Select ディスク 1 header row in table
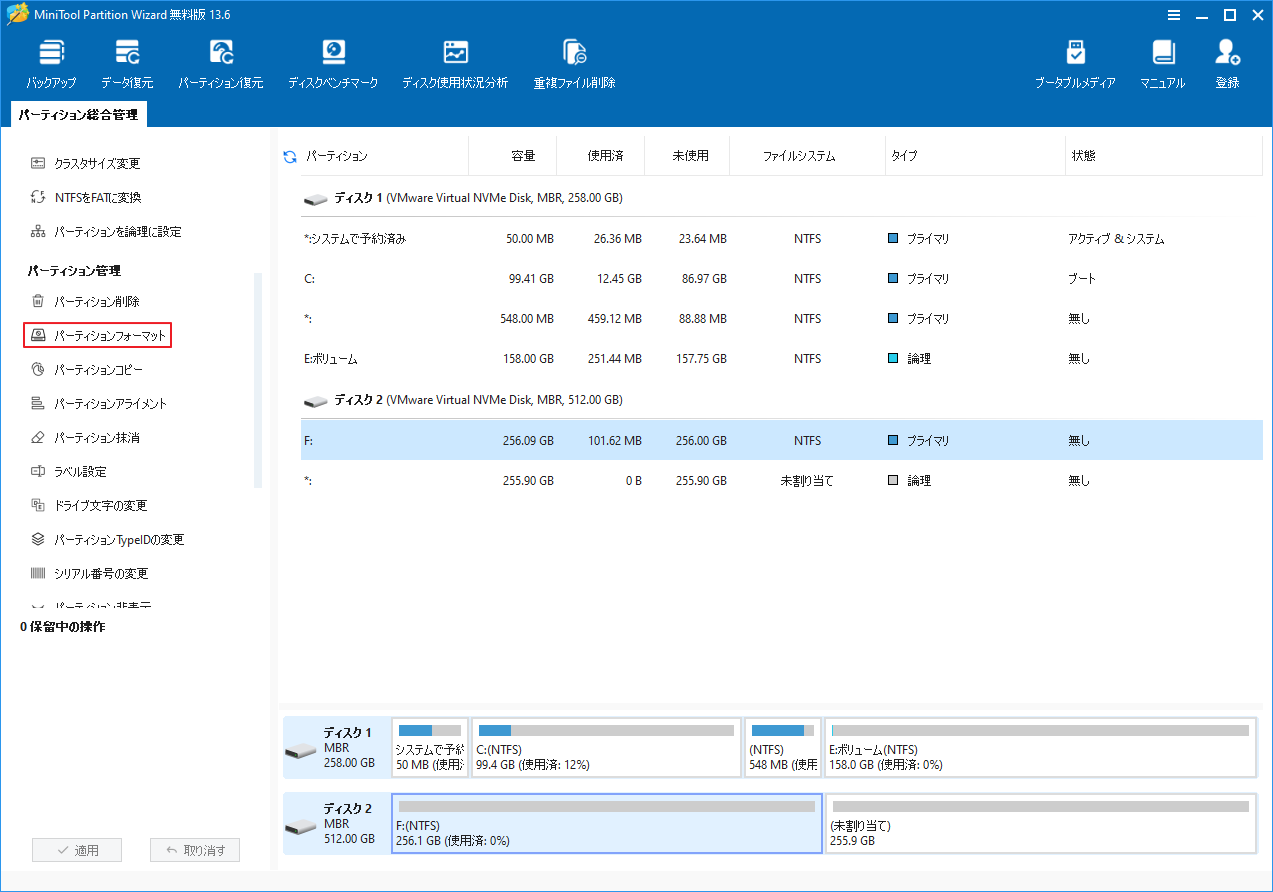 click(x=781, y=198)
